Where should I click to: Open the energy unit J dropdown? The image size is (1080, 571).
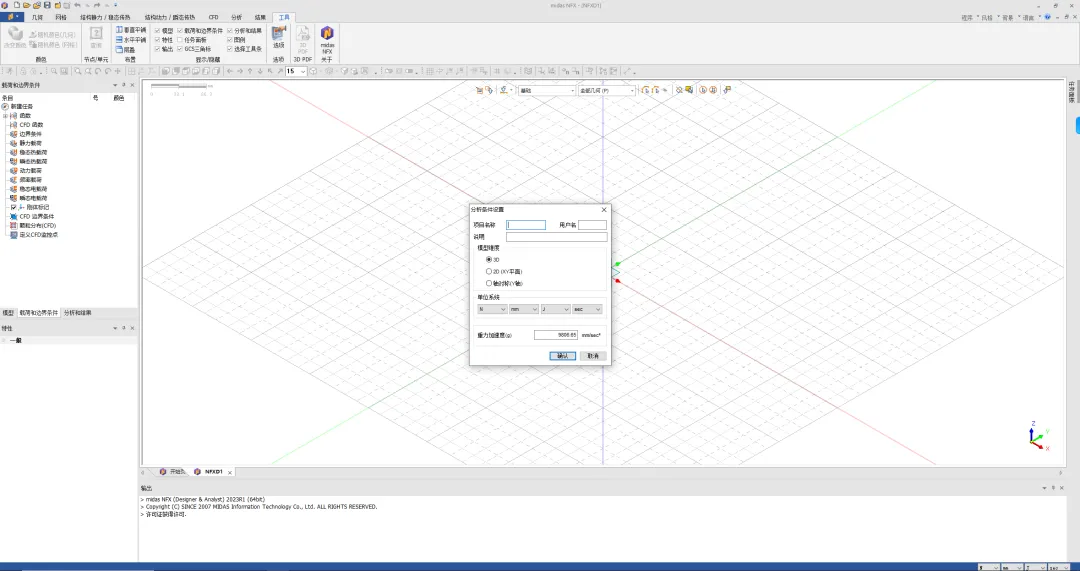(x=555, y=309)
